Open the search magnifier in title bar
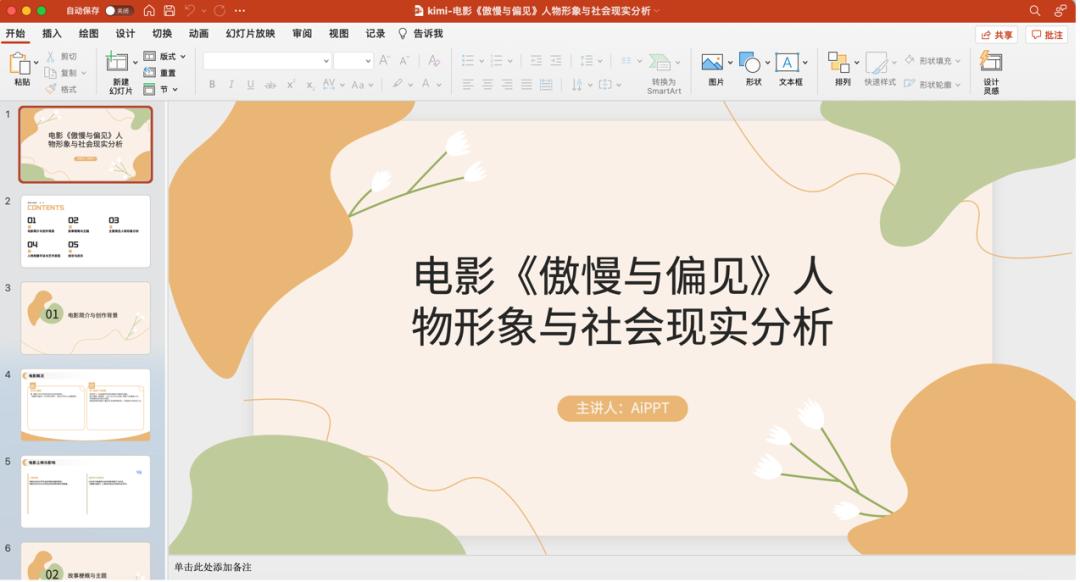Viewport: 1080px width, 582px height. click(1035, 11)
